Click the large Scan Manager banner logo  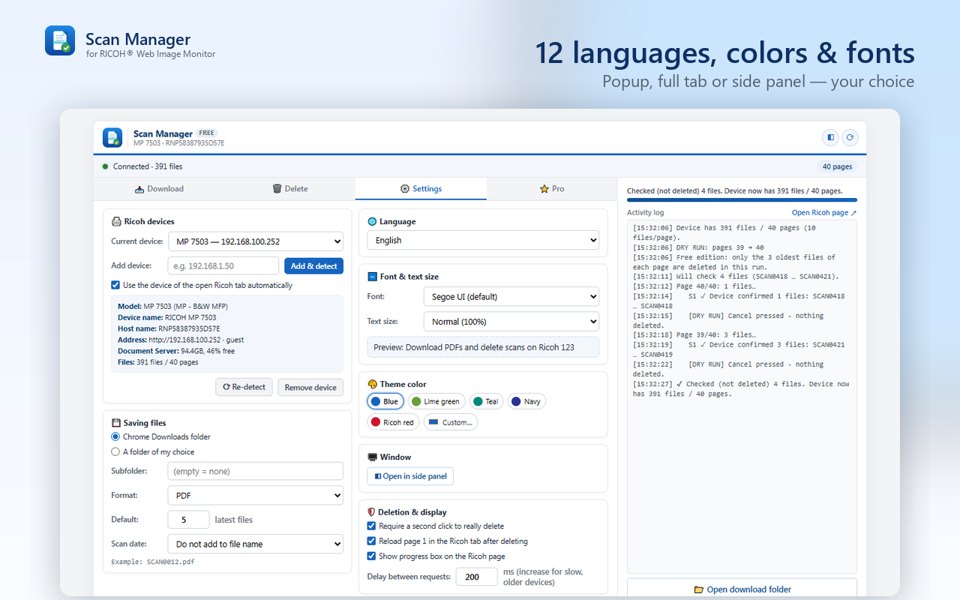tap(60, 40)
